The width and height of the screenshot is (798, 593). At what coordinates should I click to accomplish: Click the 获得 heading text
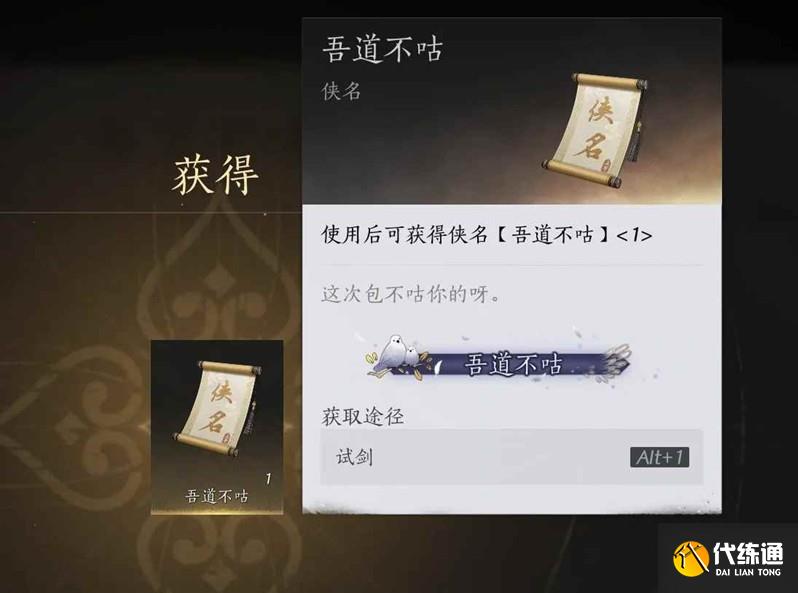[x=215, y=176]
